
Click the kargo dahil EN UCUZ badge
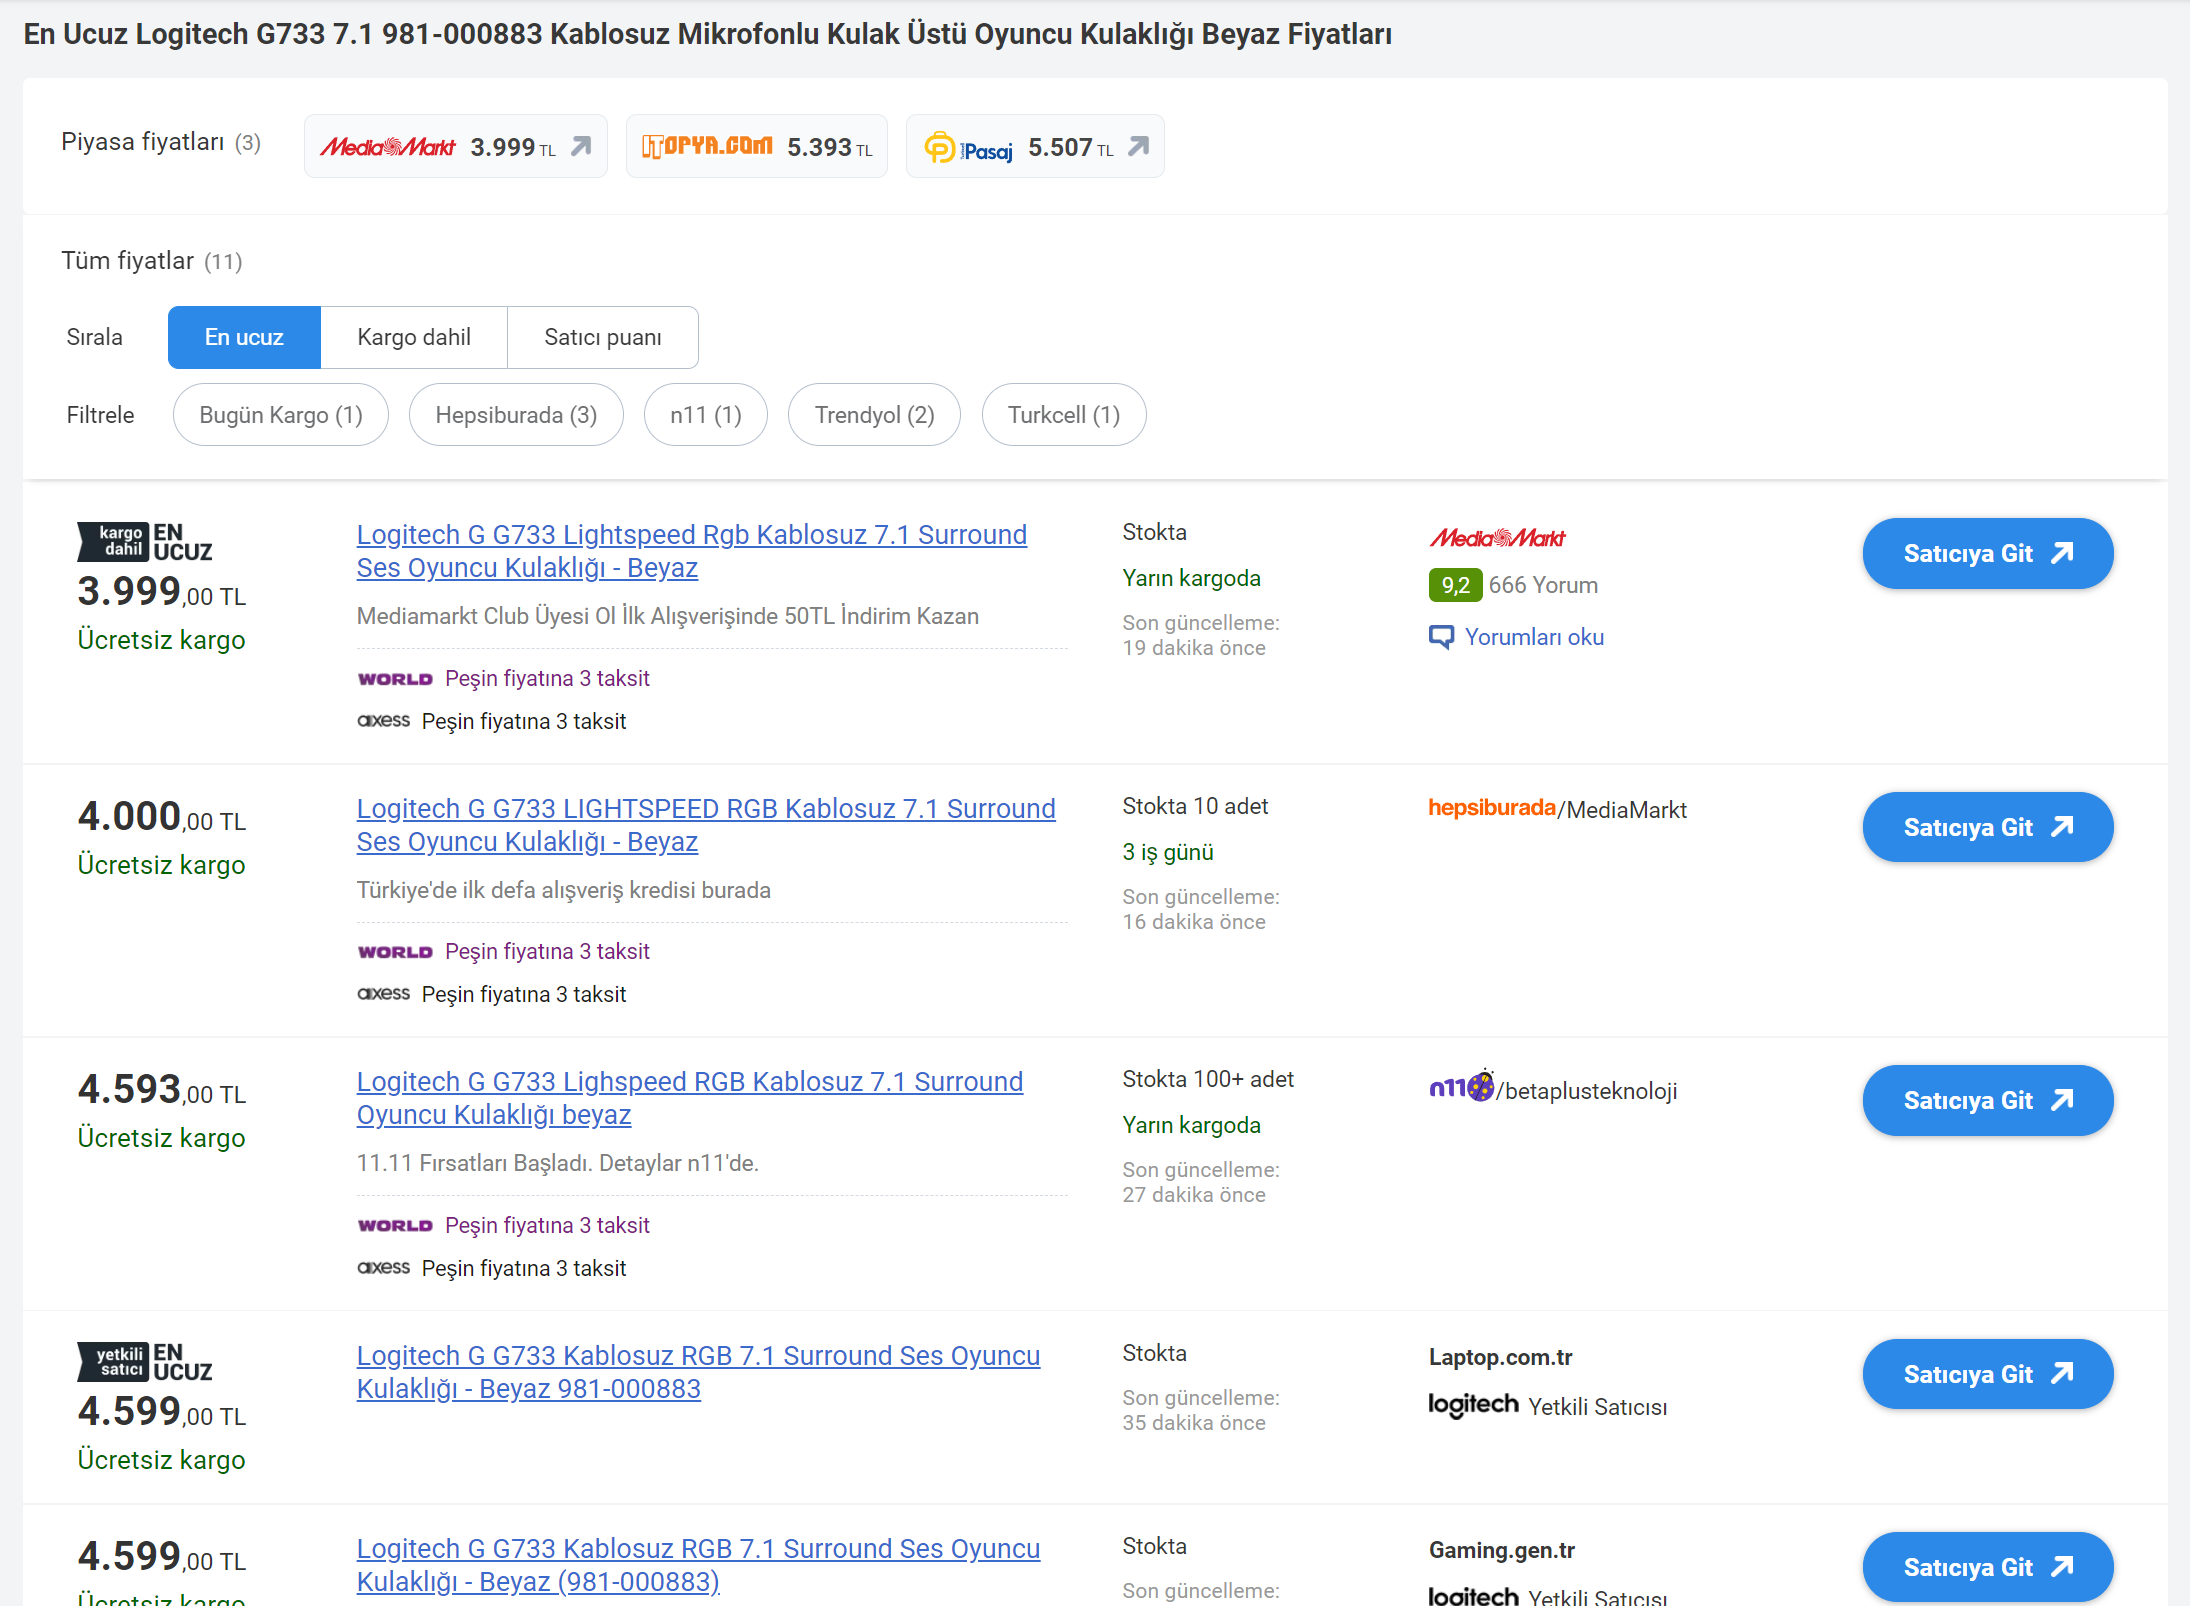145,542
